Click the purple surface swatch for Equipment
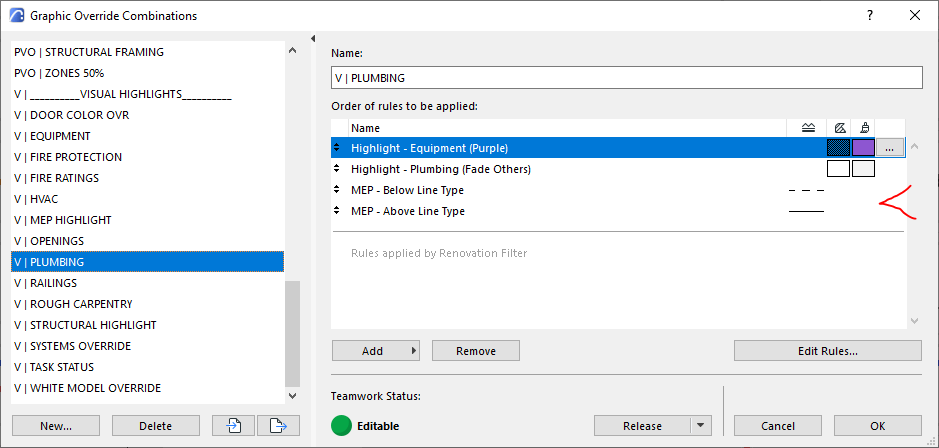 tap(864, 148)
